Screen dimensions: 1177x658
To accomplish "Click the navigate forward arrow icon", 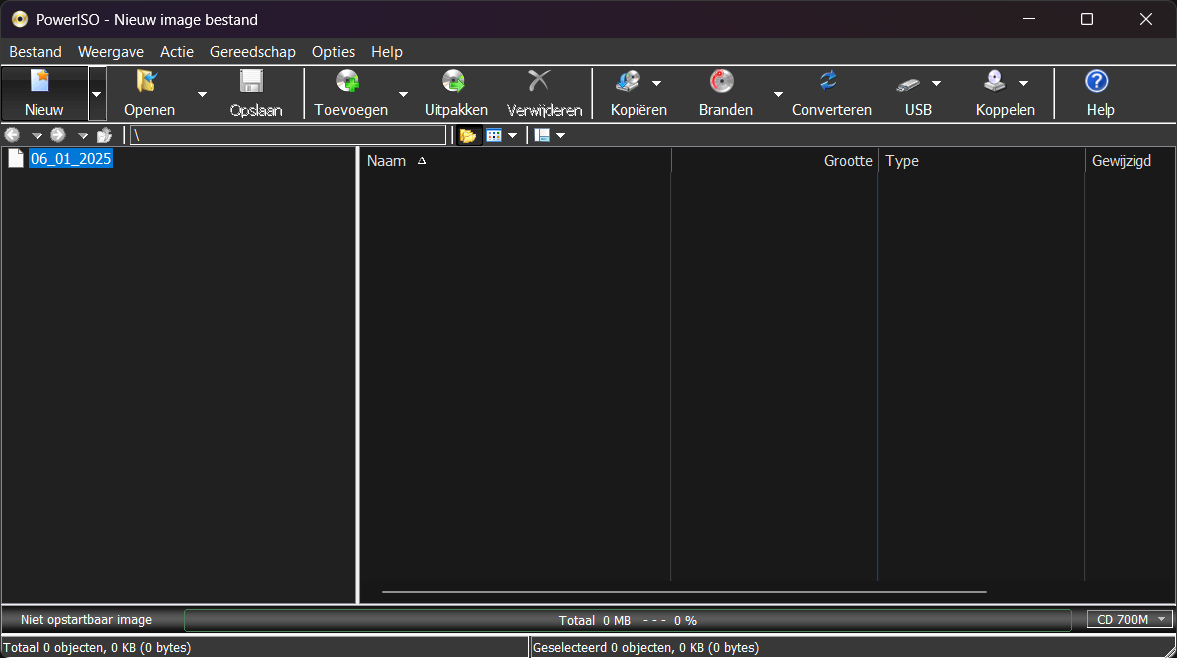I will 58,135.
